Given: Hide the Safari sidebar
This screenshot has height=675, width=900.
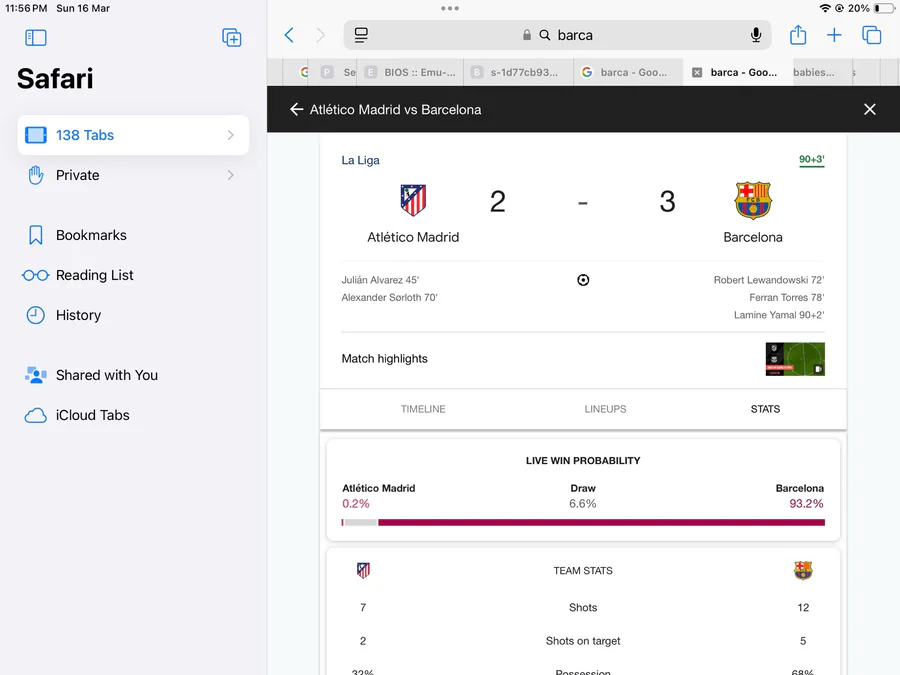Looking at the screenshot, I should (36, 38).
